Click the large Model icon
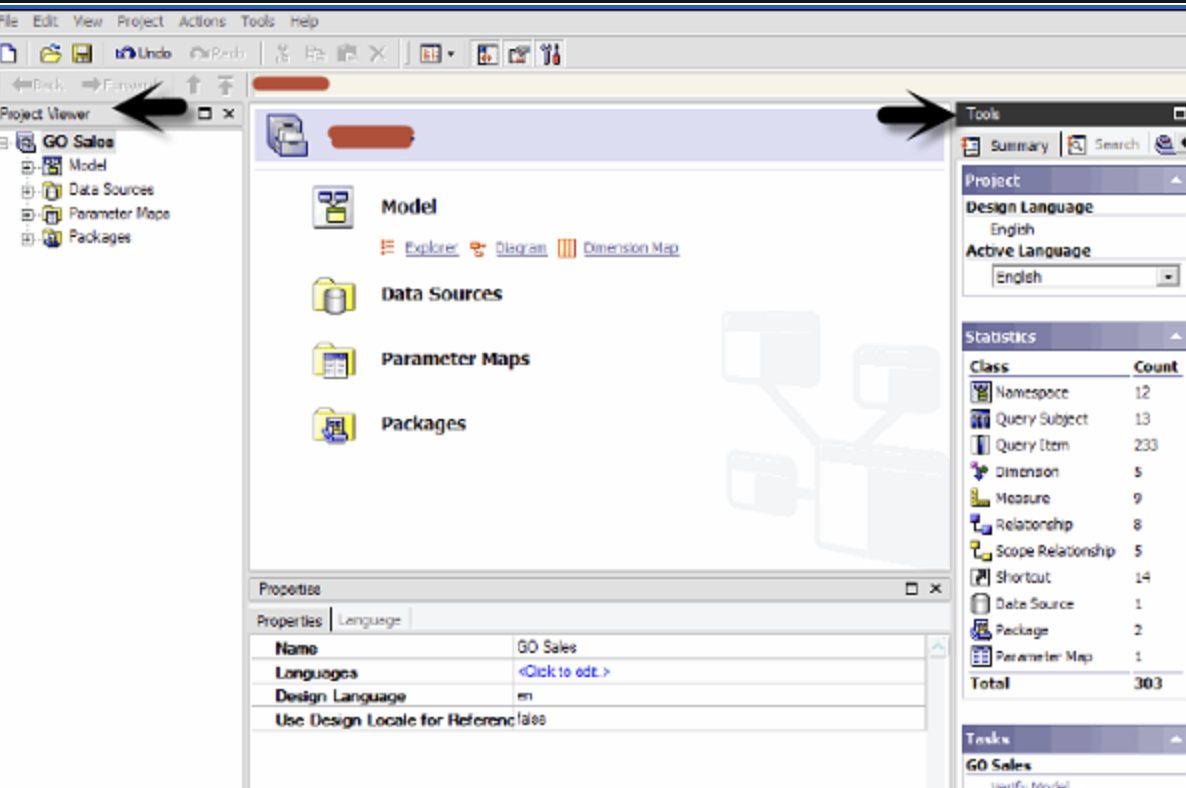 [332, 208]
